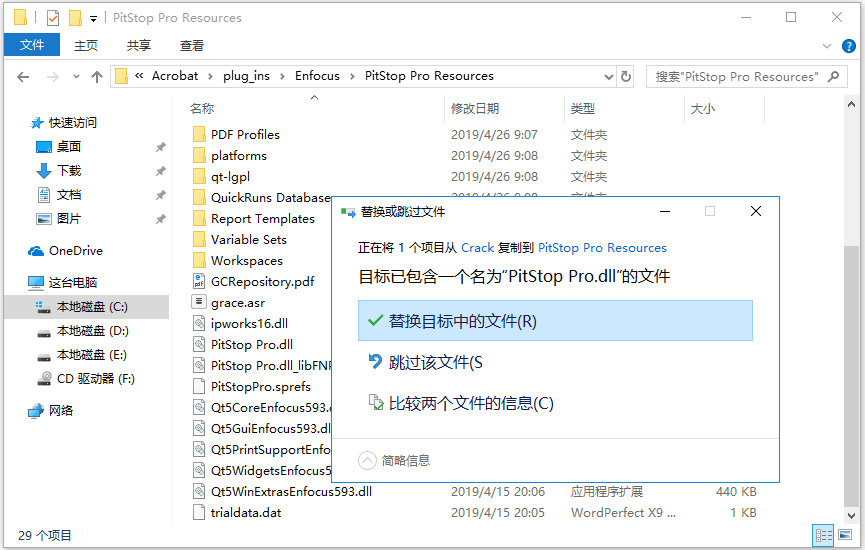Click the vertical scrollbar down arrow
The image size is (865, 550).
[851, 516]
